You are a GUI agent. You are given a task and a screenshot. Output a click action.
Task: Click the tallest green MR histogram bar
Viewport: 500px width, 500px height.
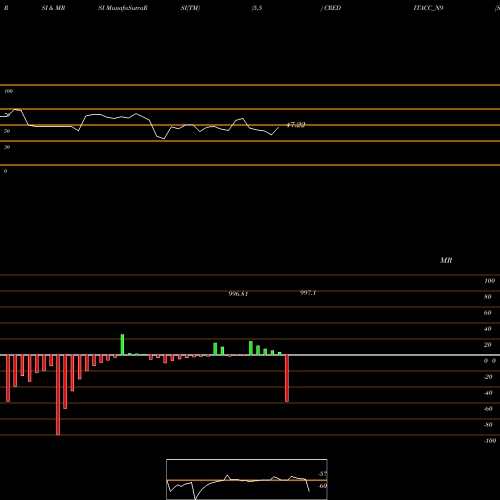click(122, 345)
